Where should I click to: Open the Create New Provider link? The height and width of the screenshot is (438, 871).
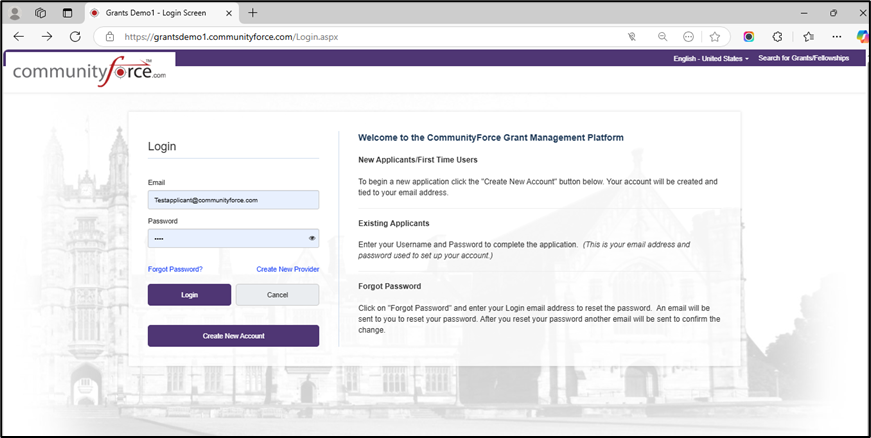pos(288,269)
